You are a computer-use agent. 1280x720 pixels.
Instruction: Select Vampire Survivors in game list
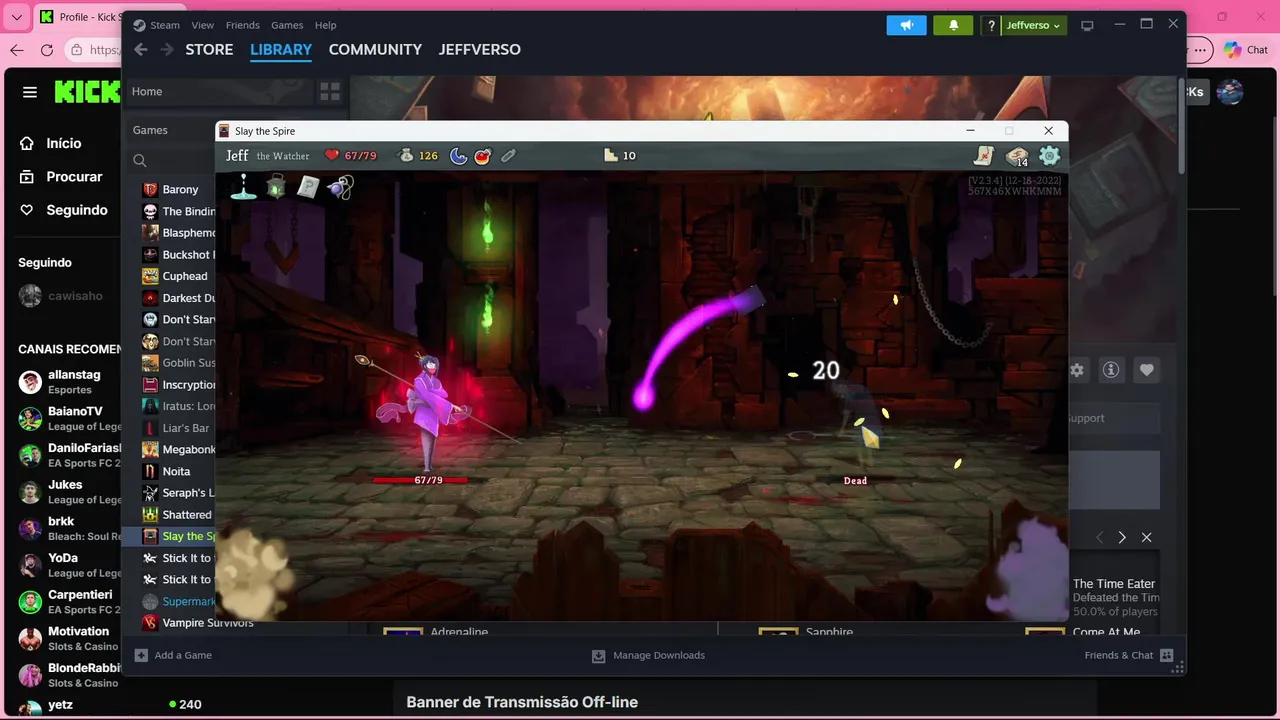(x=198, y=622)
